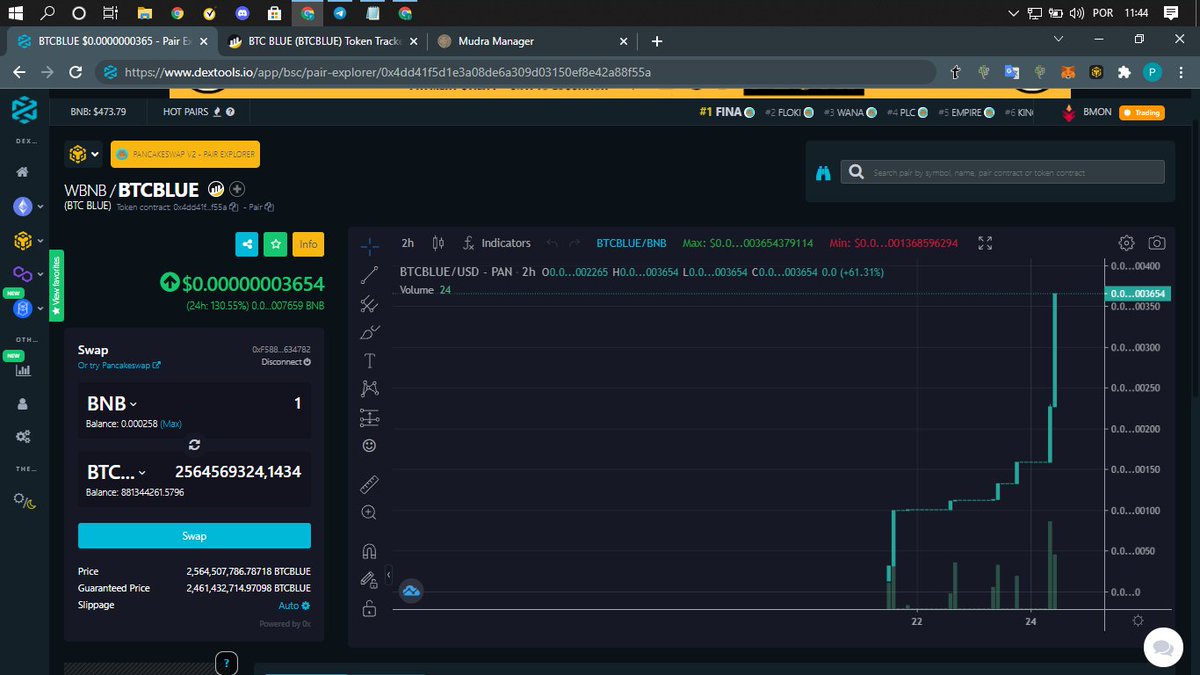Select the pitchfork drawing tool

369,303
